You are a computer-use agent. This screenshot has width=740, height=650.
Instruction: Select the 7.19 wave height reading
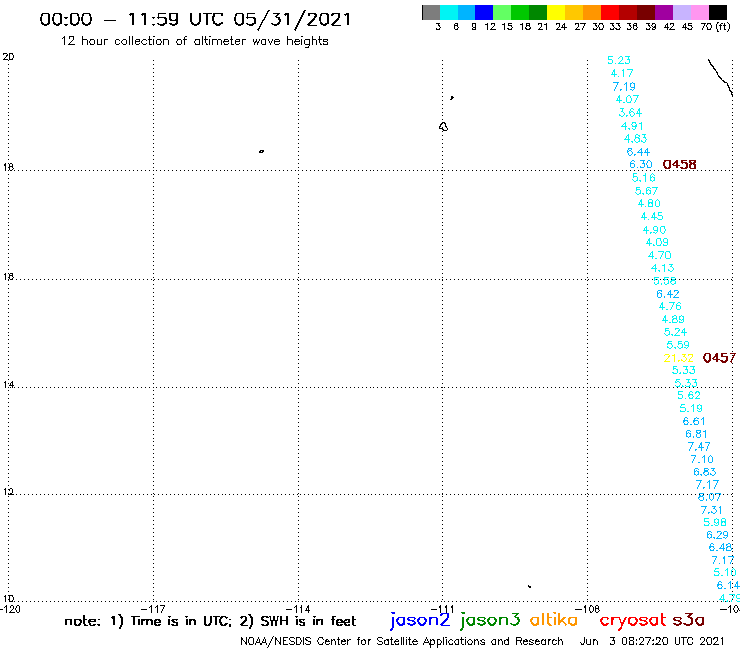[x=624, y=86]
